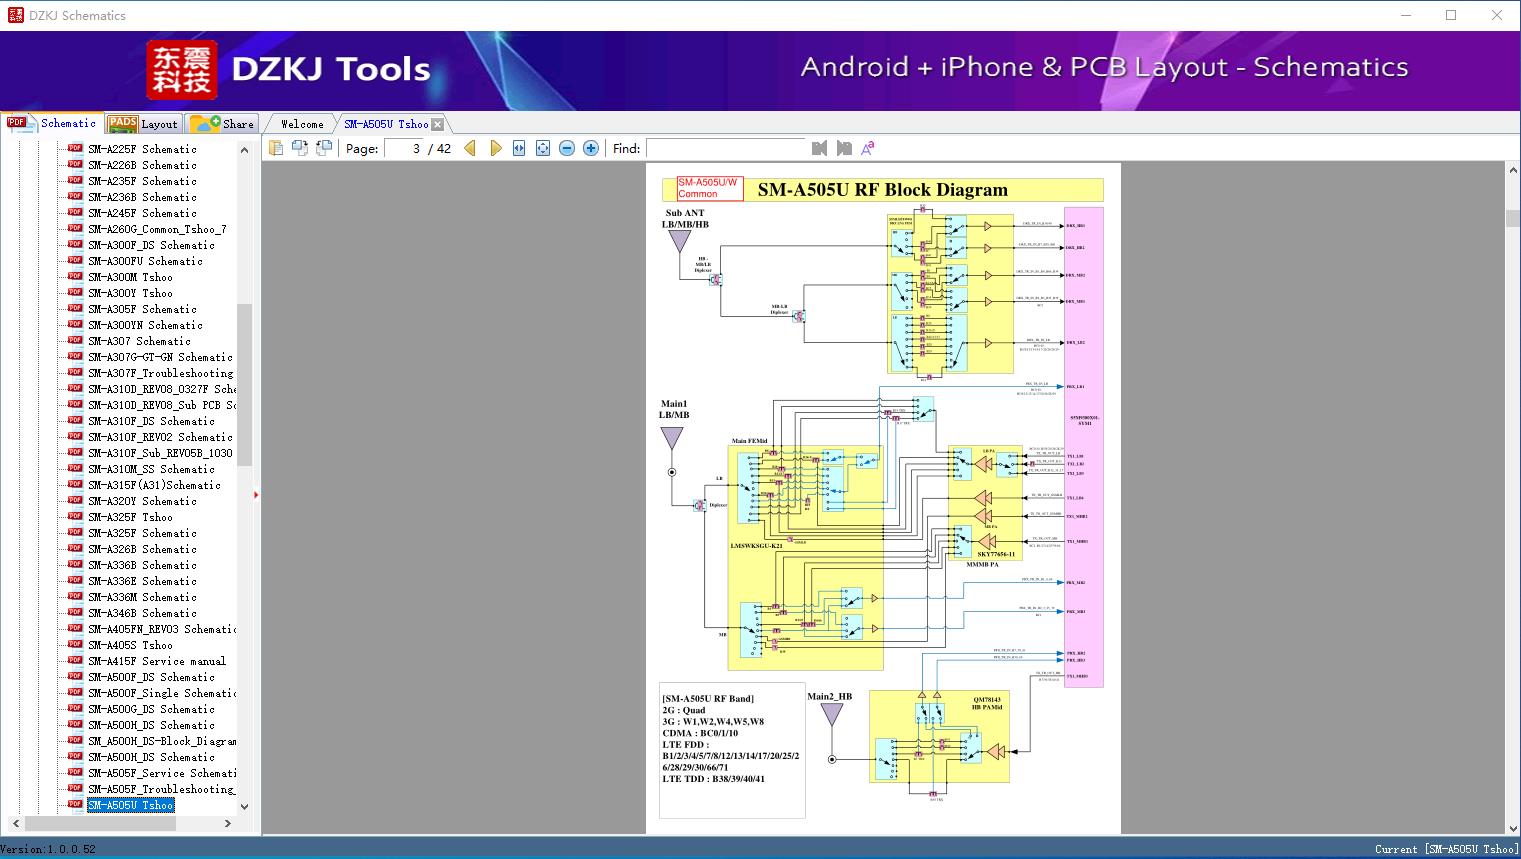The image size is (1521, 859).
Task: Click the rotate page clockwise icon
Action: point(324,148)
